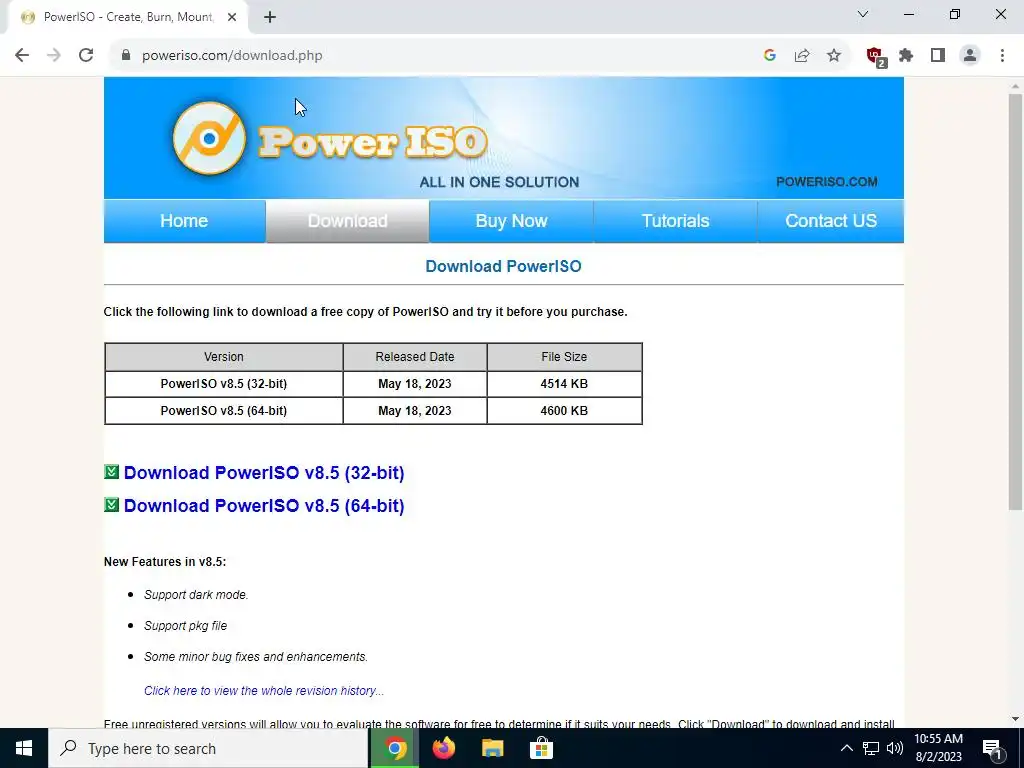This screenshot has width=1024, height=768.
Task: Open Google search icon in address bar
Action: (x=770, y=56)
